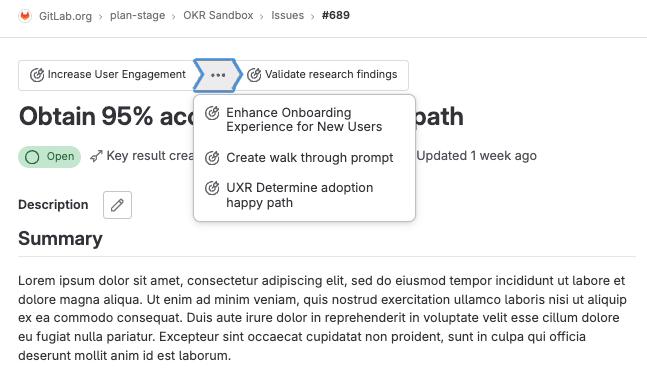The width and height of the screenshot is (647, 378).
Task: Click the GitLab tanuki logo icon
Action: click(x=25, y=16)
